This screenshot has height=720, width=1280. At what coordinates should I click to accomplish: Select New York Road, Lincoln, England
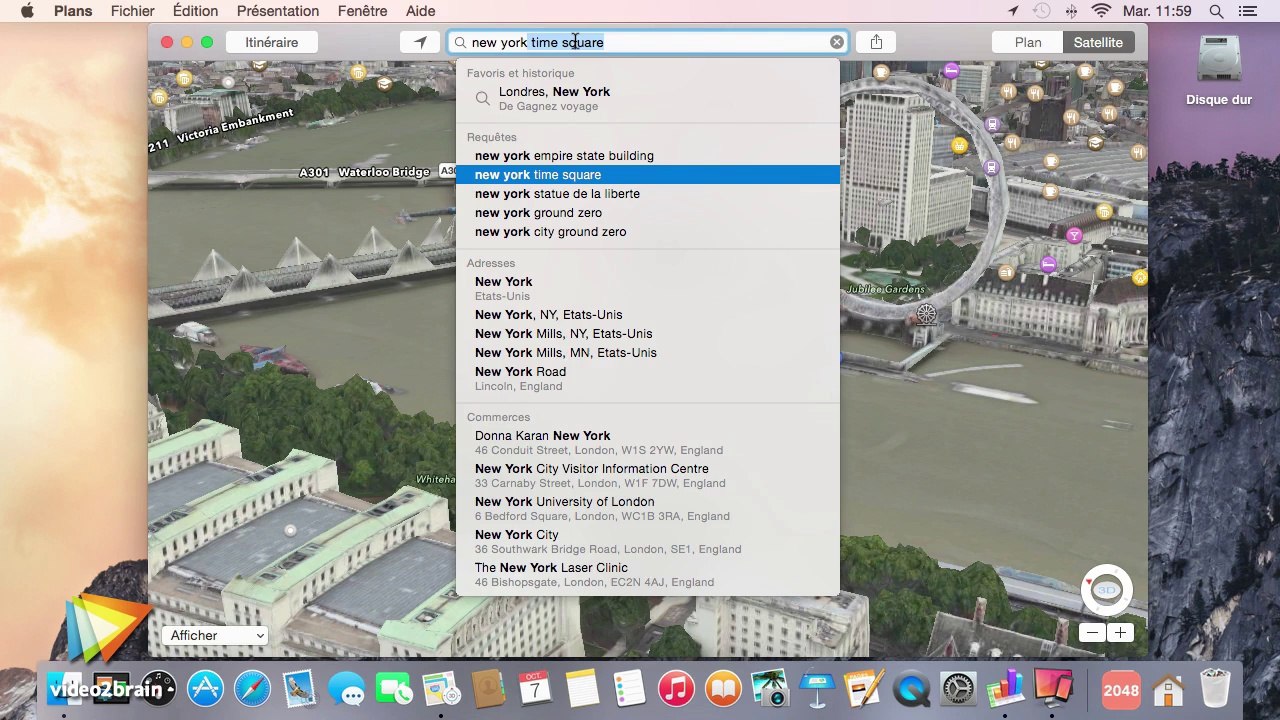coord(648,378)
